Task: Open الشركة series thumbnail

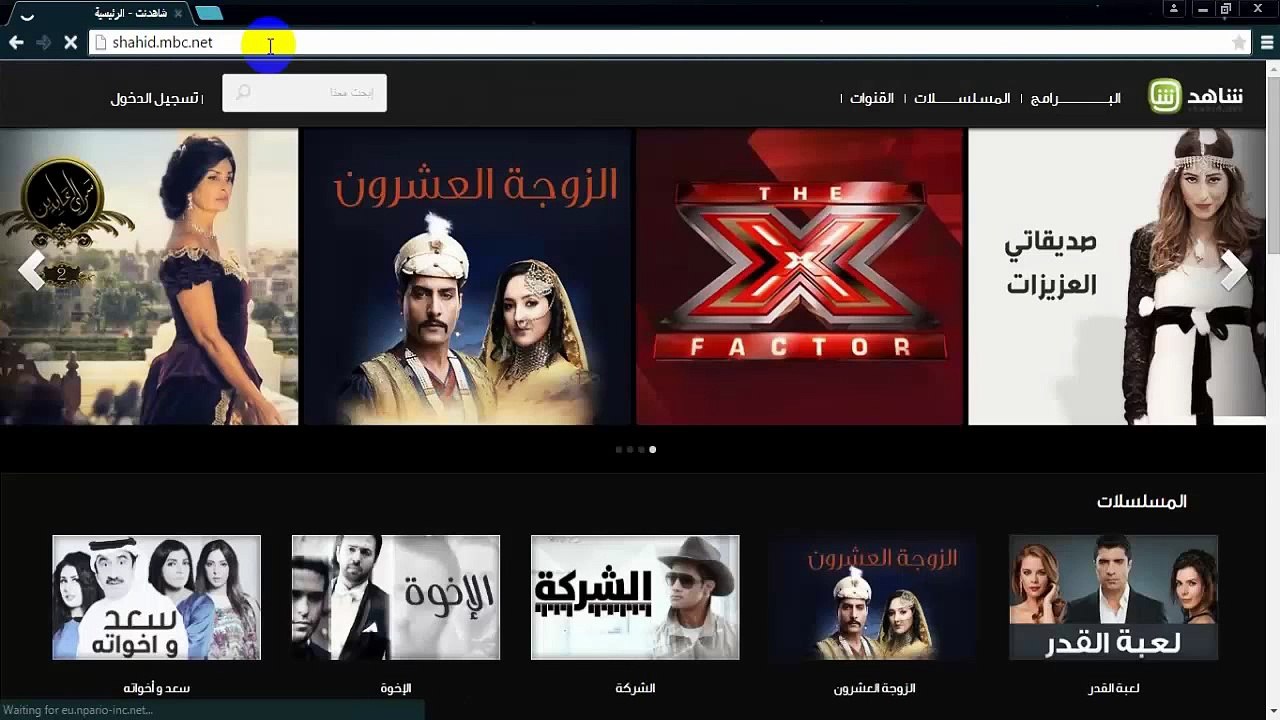Action: [x=635, y=597]
